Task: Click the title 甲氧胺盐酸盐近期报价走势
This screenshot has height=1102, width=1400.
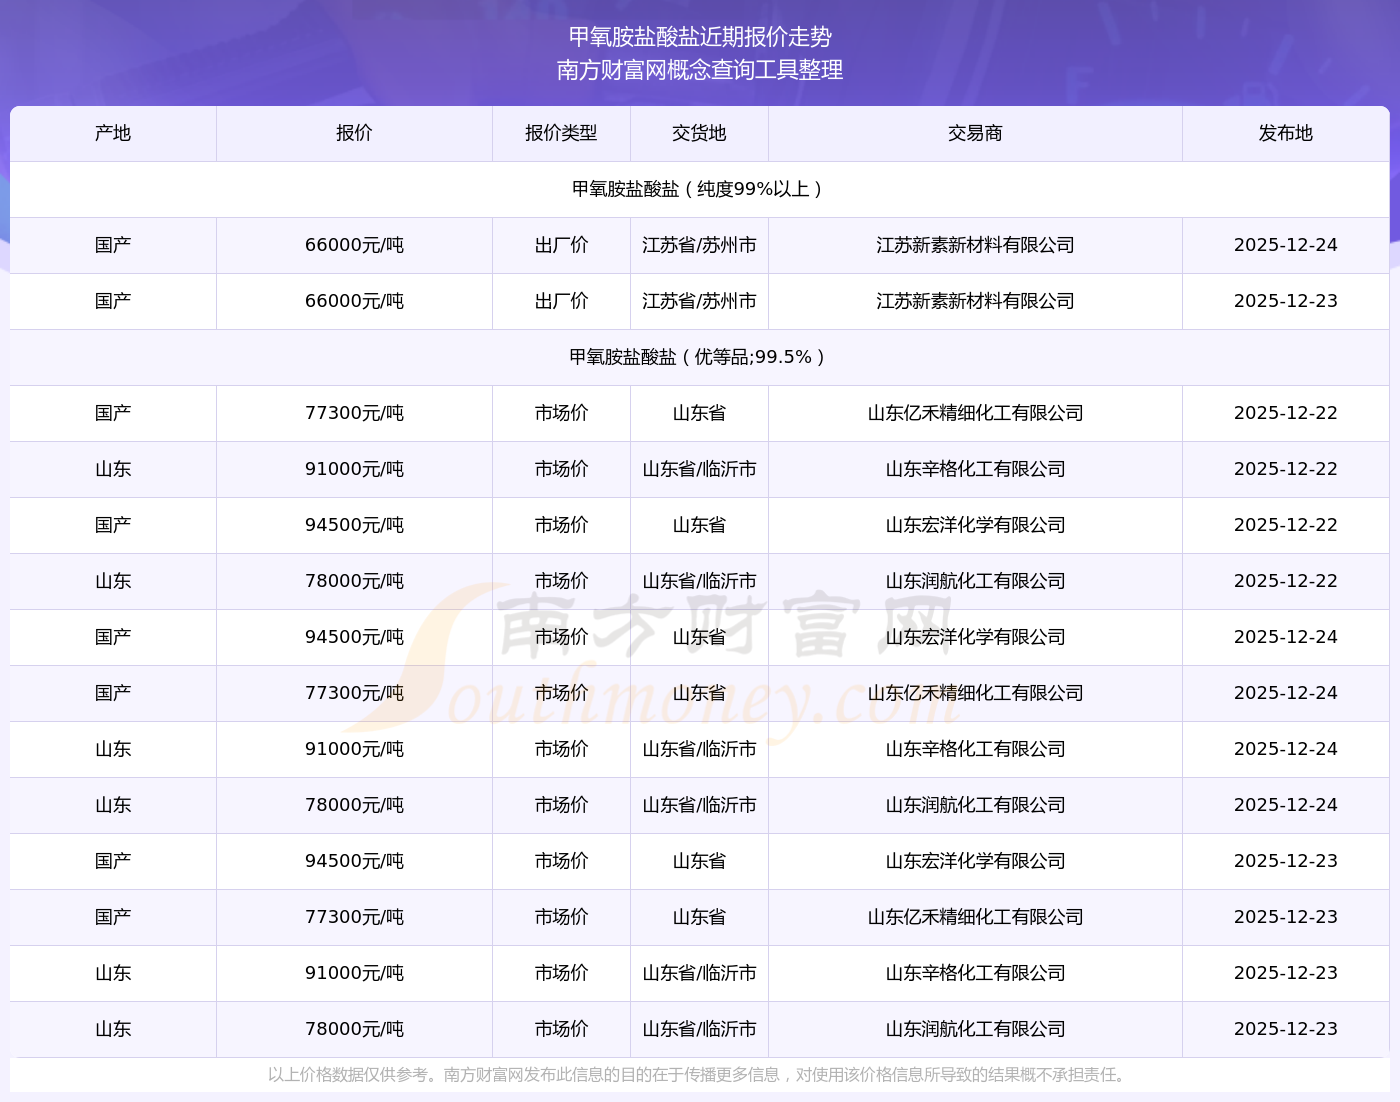Action: [x=700, y=37]
